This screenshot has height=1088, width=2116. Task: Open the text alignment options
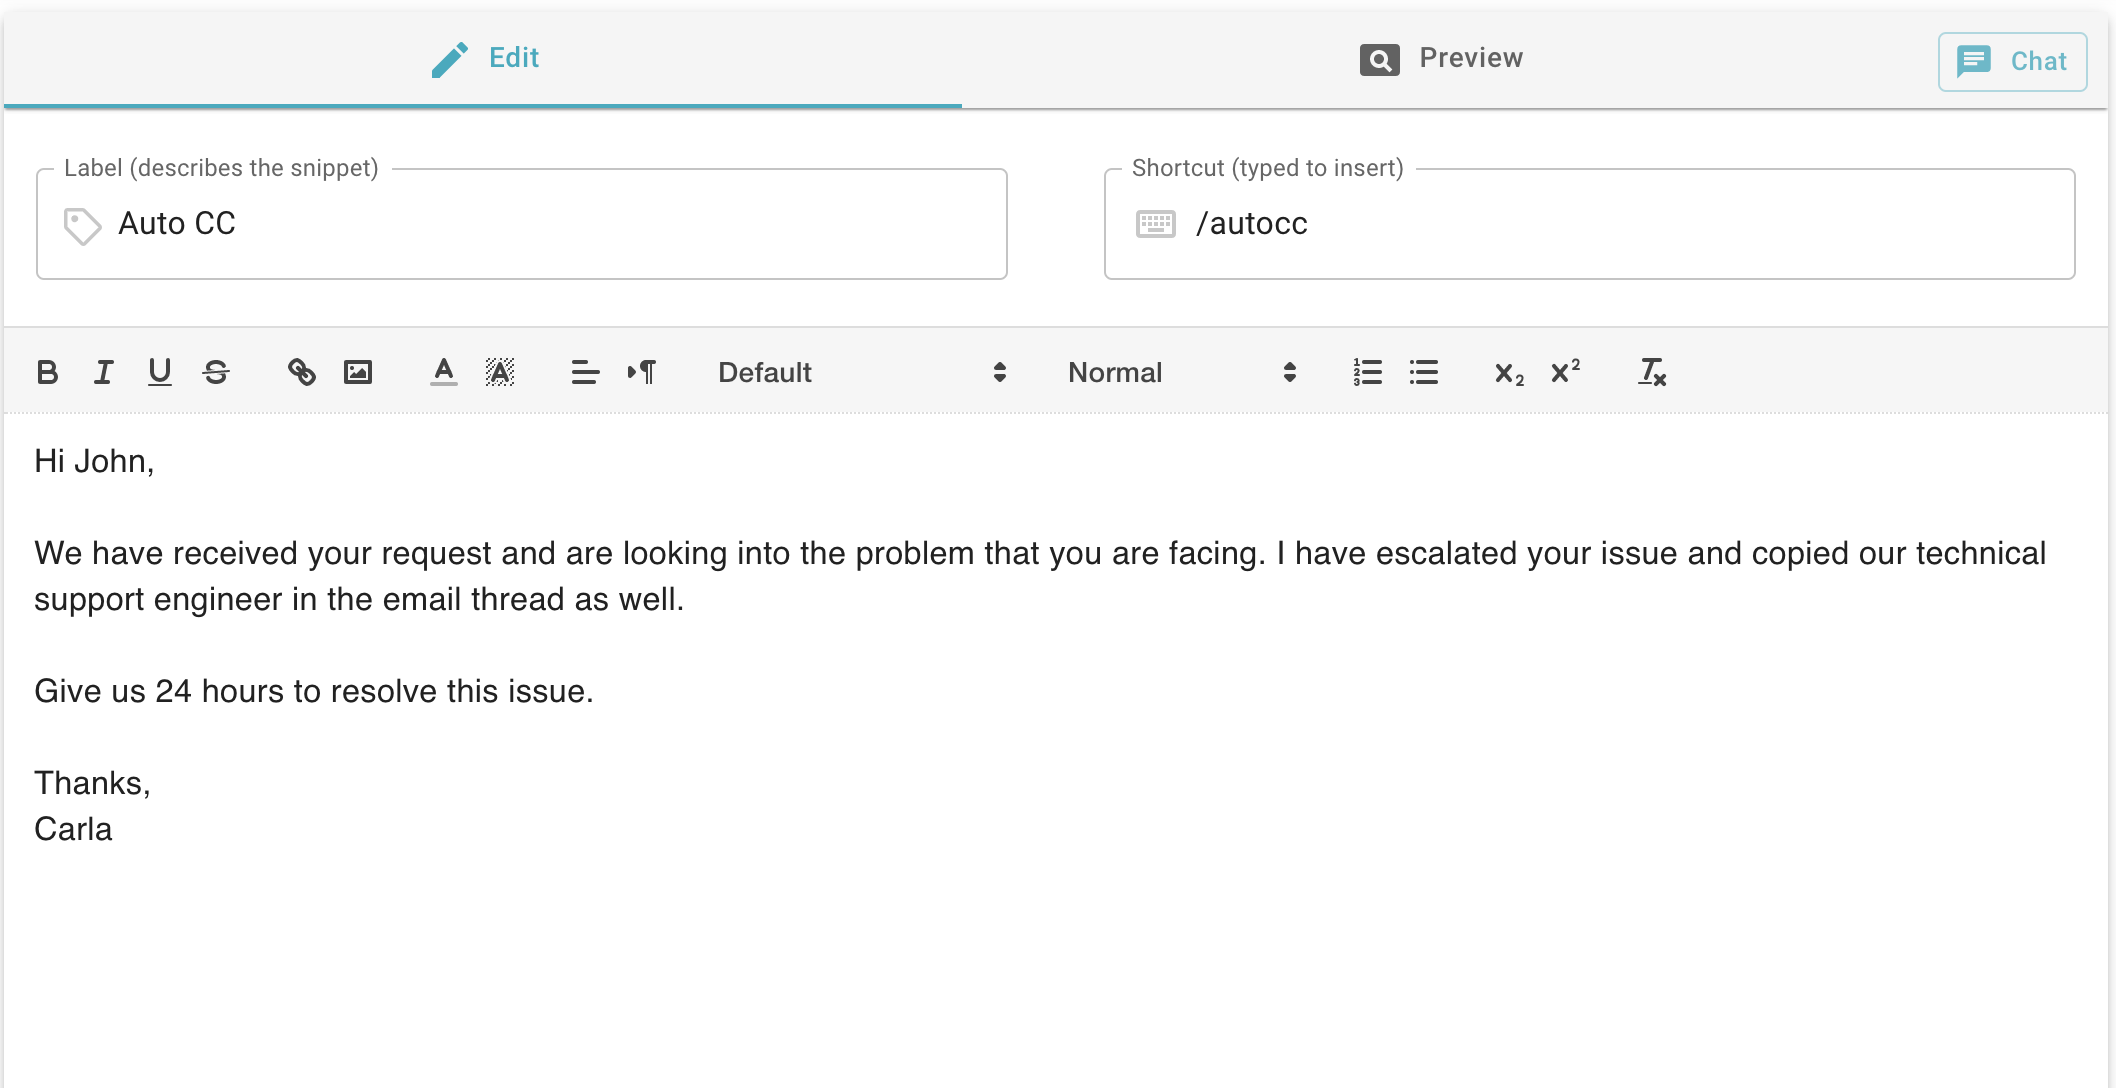(x=585, y=373)
